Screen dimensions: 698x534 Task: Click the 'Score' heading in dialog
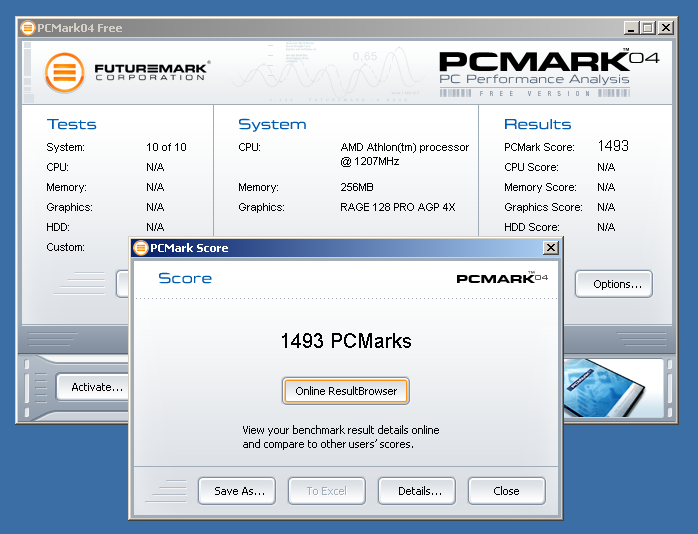click(185, 278)
